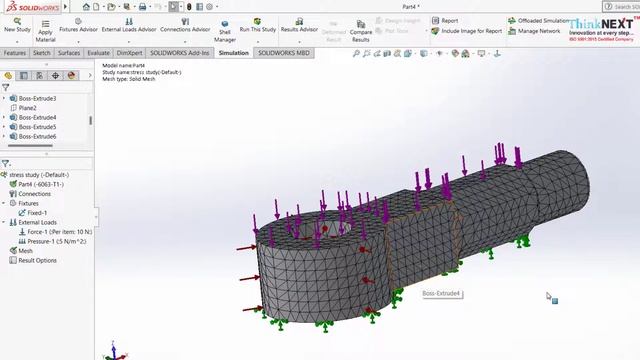The width and height of the screenshot is (640, 360).
Task: Open the ConfigurationManager tab icon
Action: tap(40, 76)
